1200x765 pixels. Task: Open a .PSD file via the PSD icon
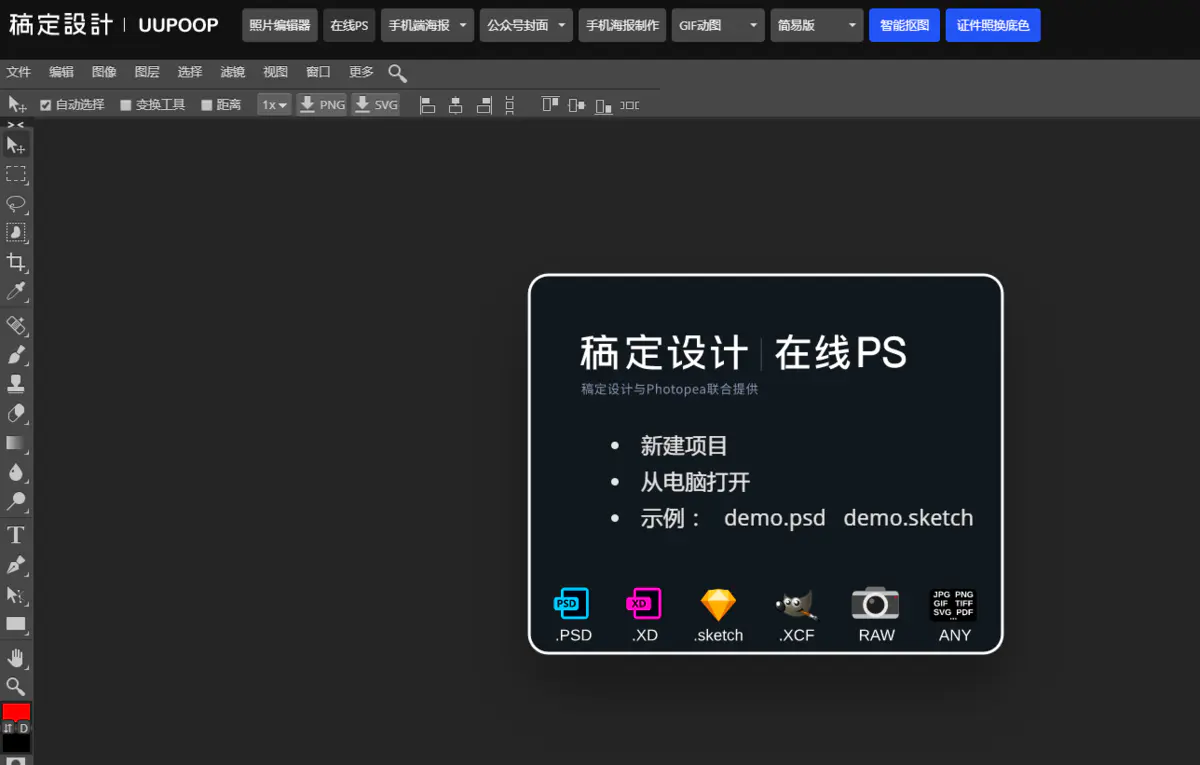(571, 604)
